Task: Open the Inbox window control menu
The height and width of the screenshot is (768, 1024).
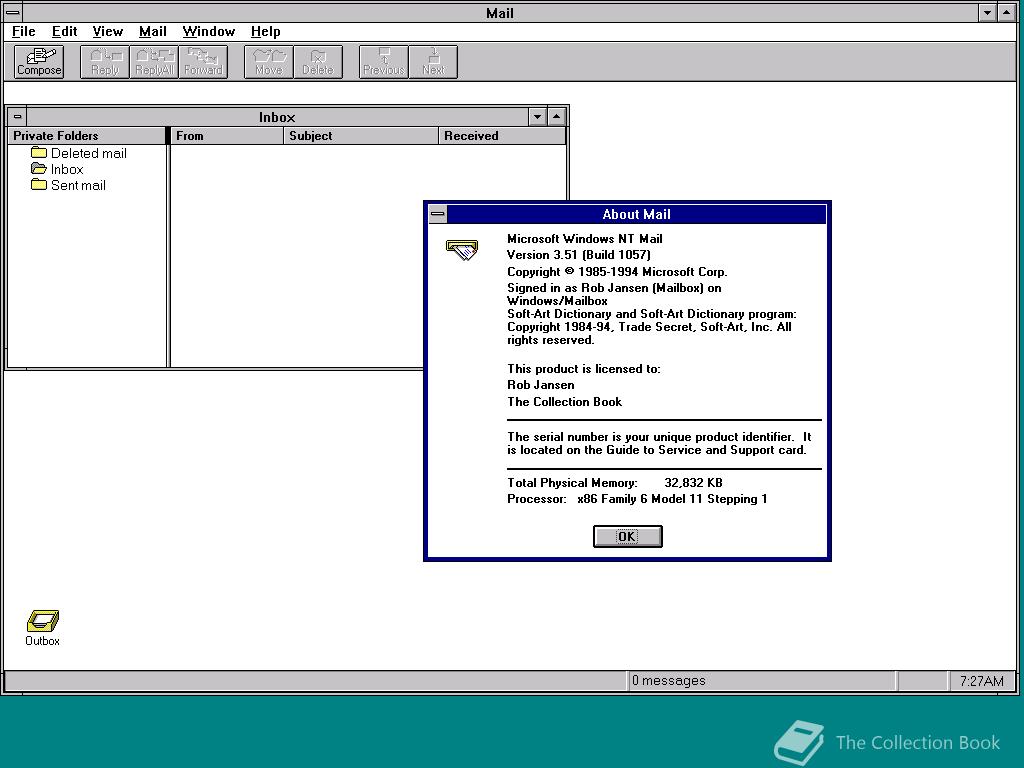Action: click(x=18, y=117)
